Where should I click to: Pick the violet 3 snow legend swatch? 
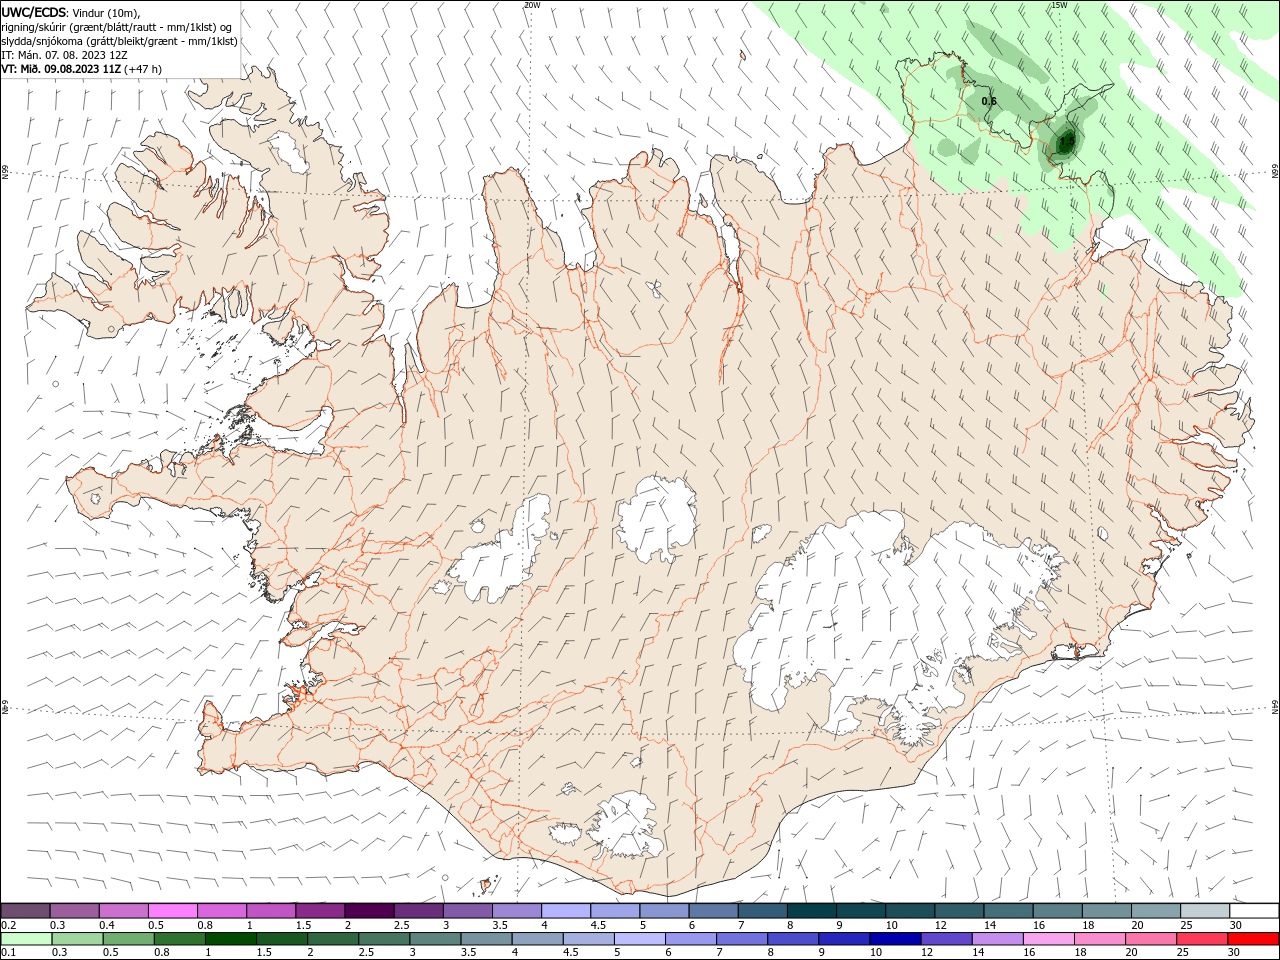(x=468, y=910)
